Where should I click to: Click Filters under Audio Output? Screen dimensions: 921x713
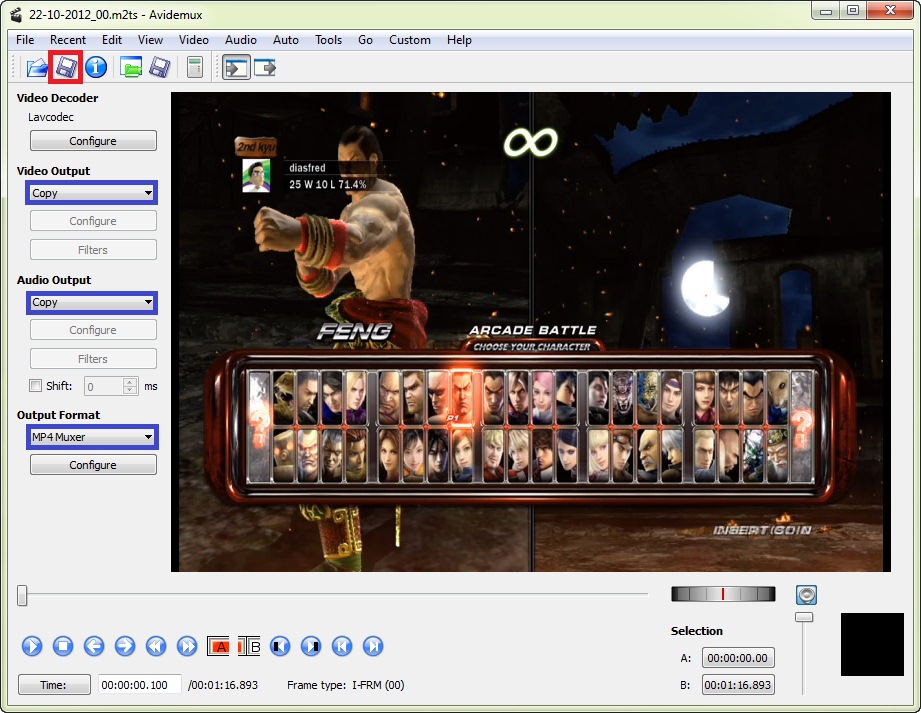tap(93, 359)
